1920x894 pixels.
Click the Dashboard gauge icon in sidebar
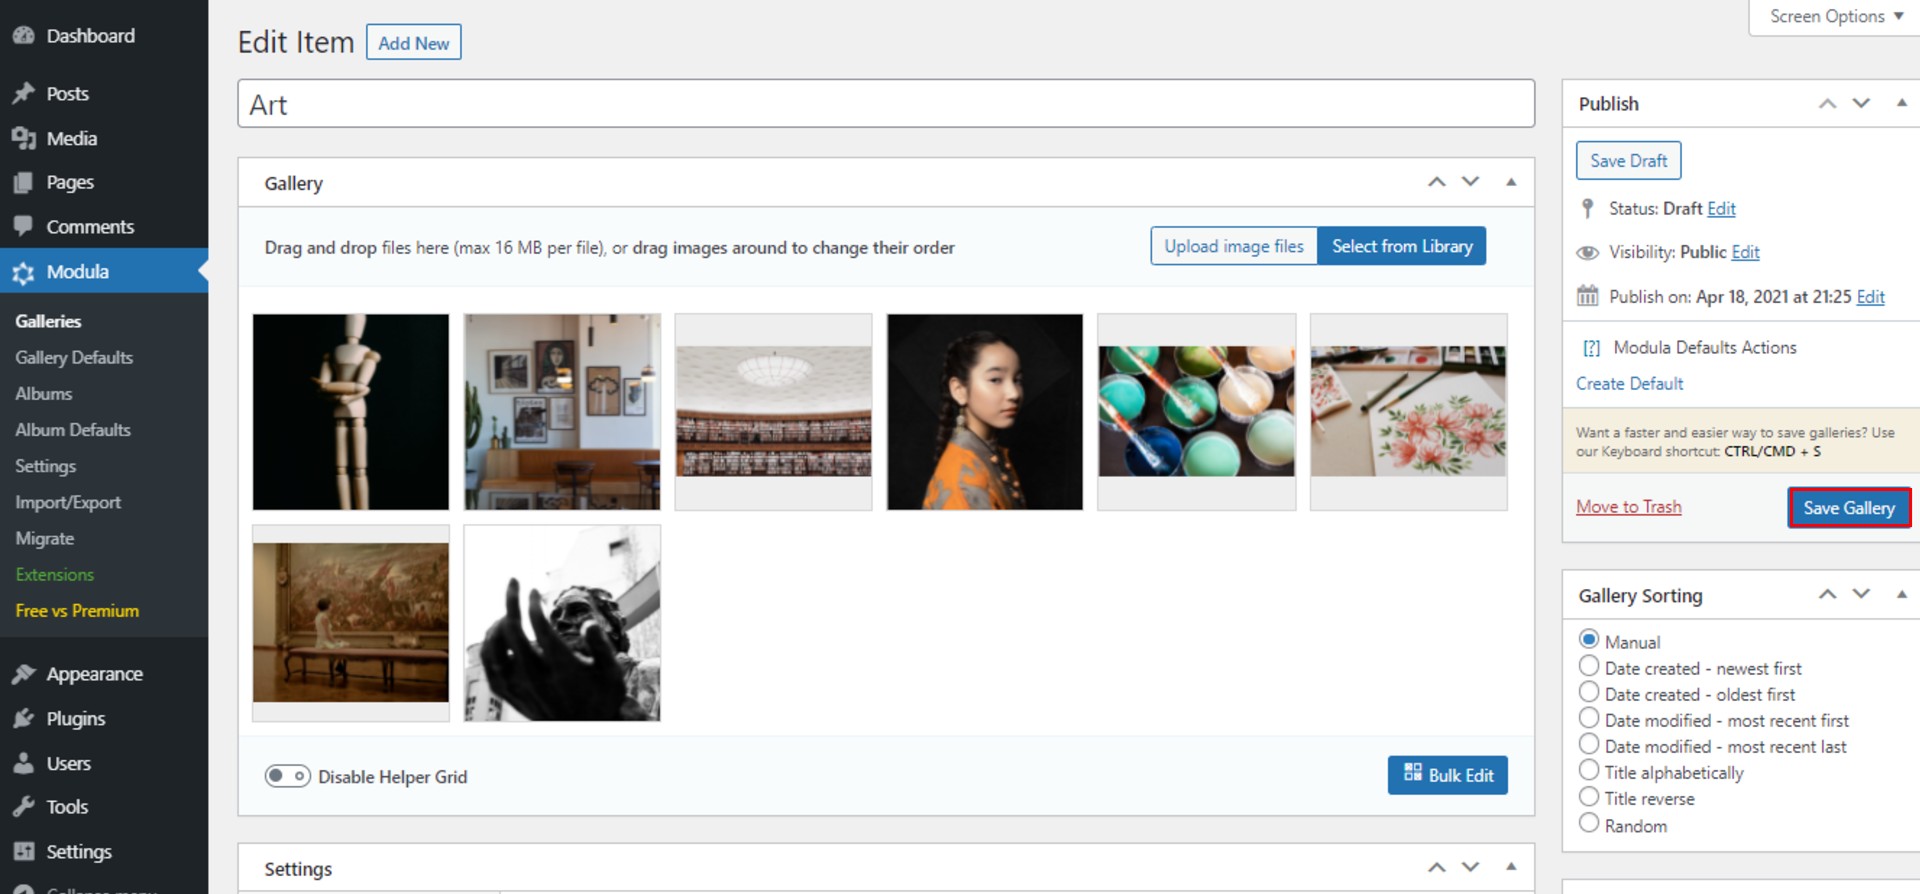pyautogui.click(x=24, y=36)
